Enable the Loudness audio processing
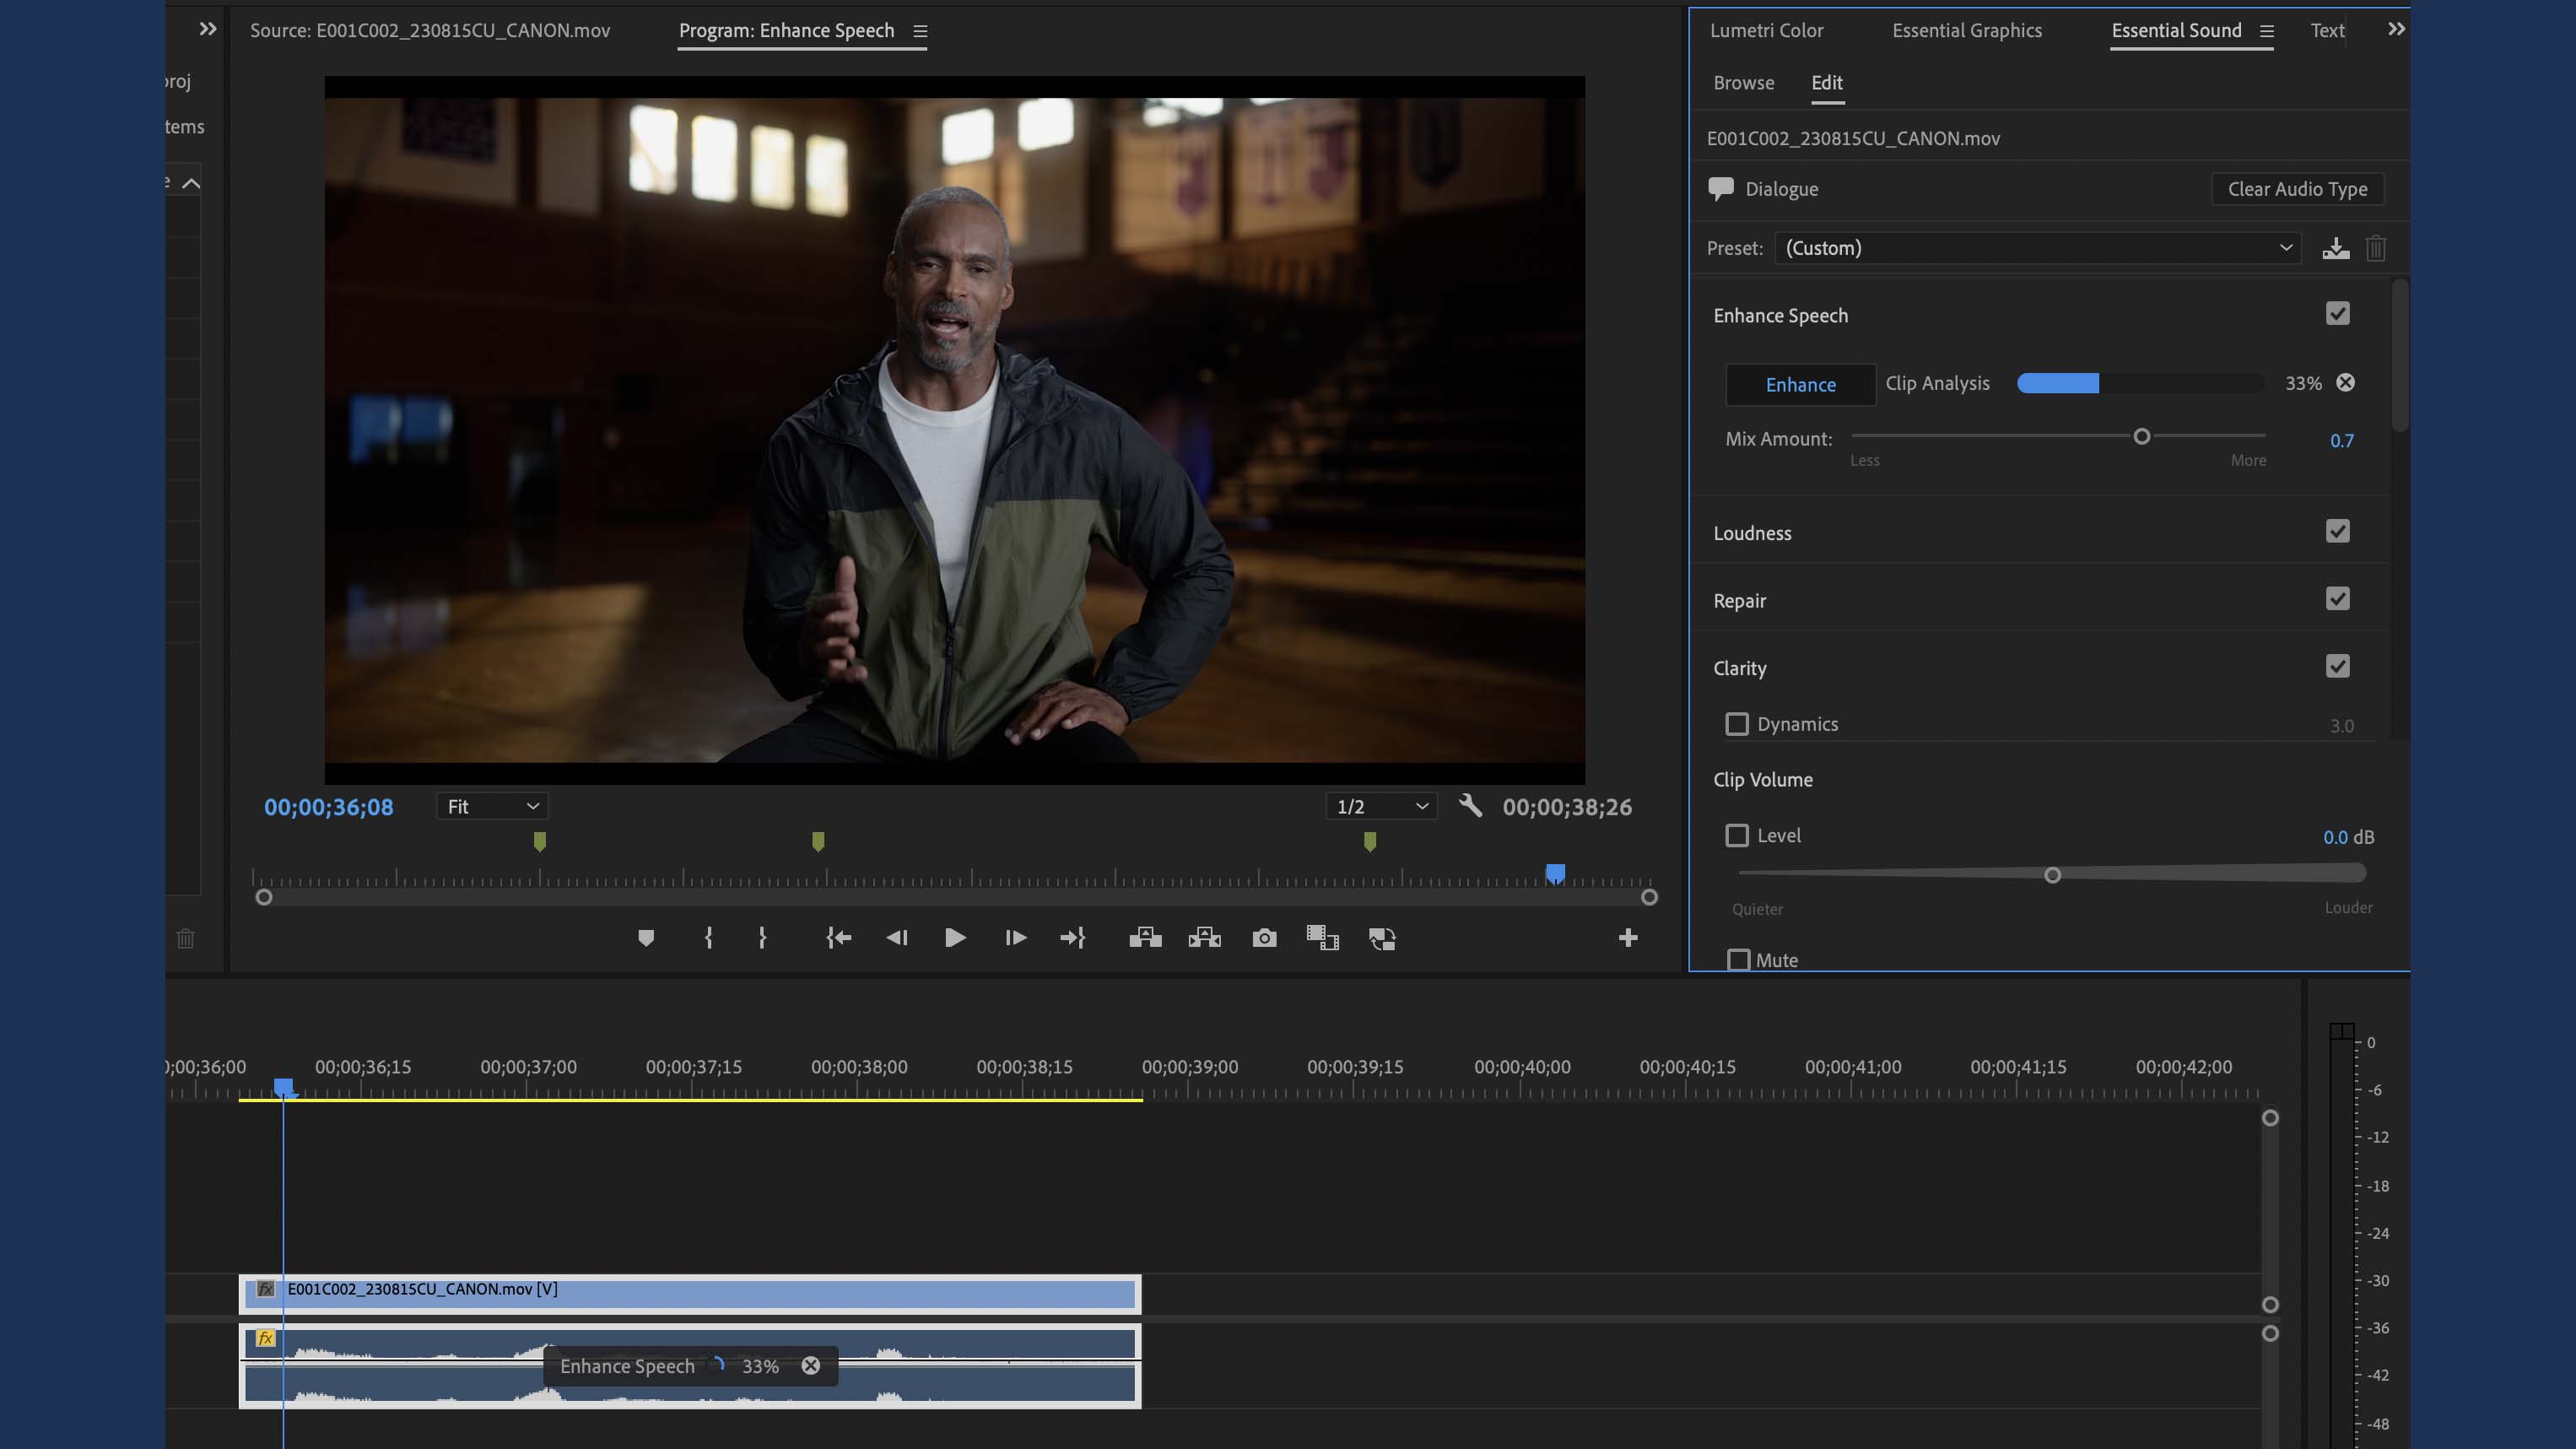The image size is (2576, 1449). pyautogui.click(x=2337, y=531)
